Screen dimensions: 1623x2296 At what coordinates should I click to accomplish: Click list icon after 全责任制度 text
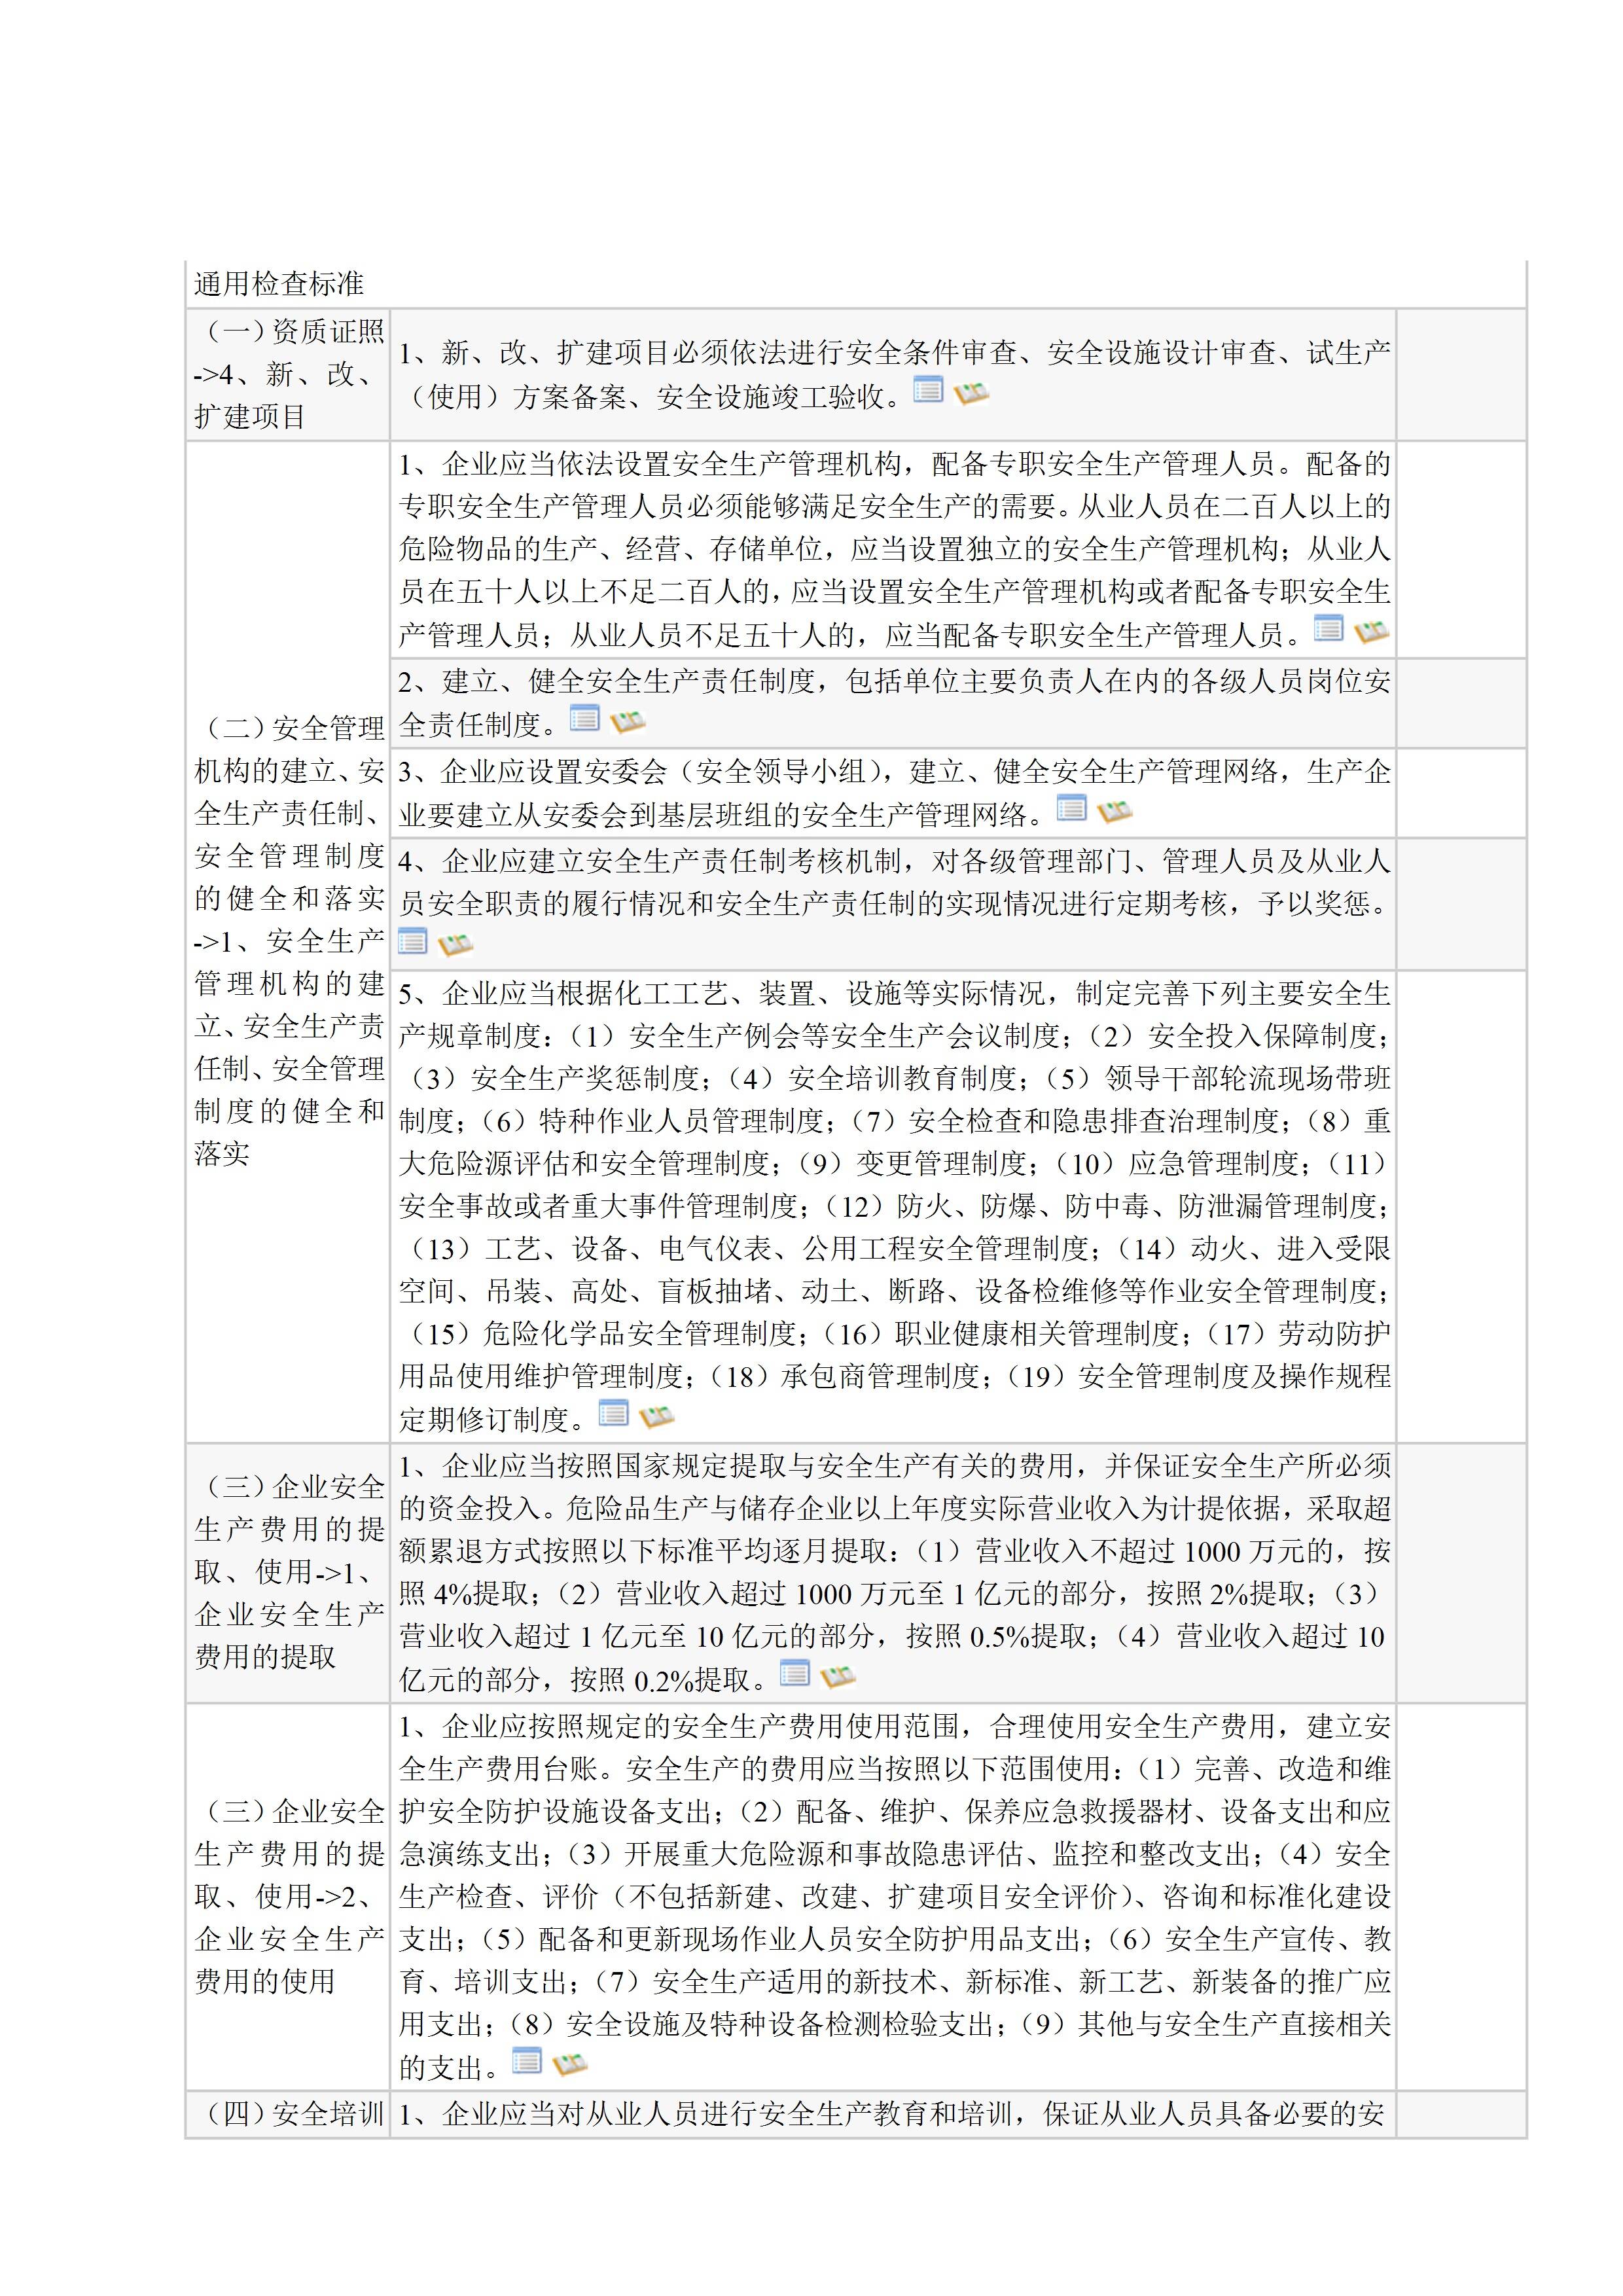click(x=584, y=717)
